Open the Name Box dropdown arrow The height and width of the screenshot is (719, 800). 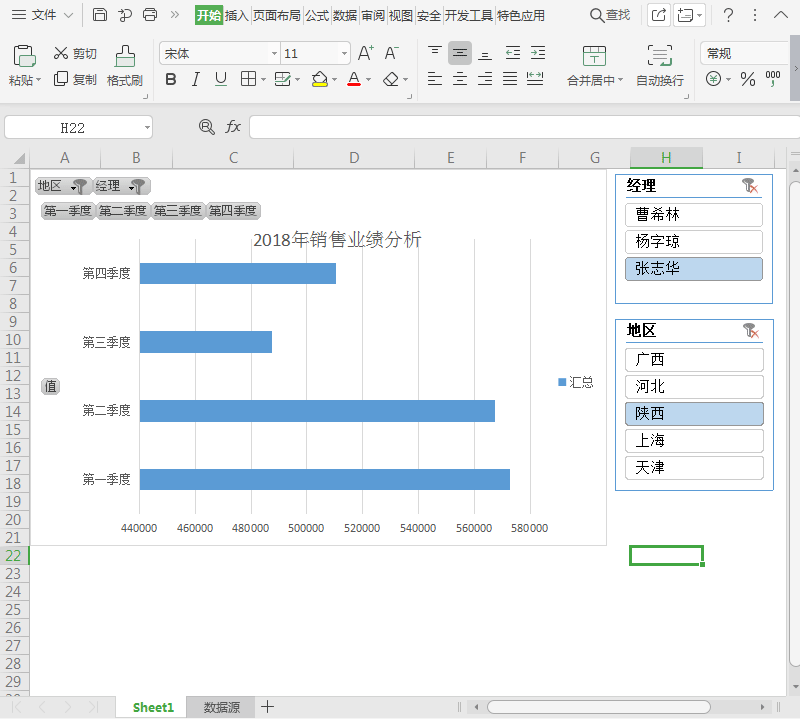point(147,127)
